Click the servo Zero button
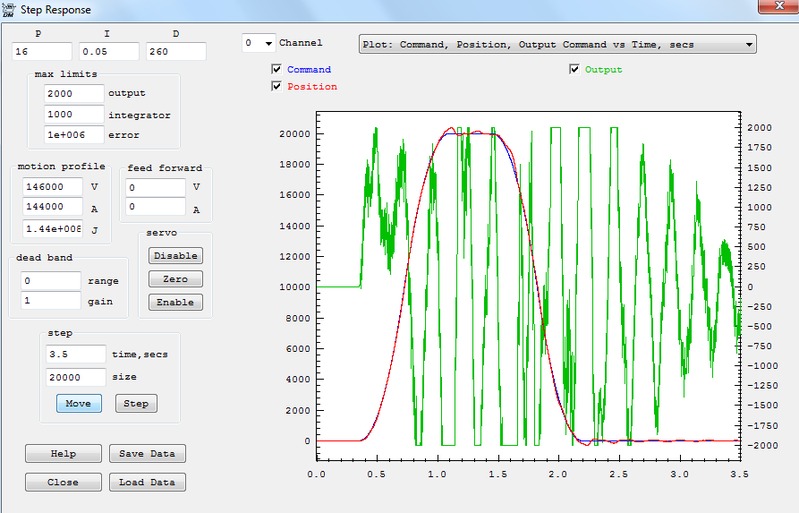 click(x=175, y=279)
